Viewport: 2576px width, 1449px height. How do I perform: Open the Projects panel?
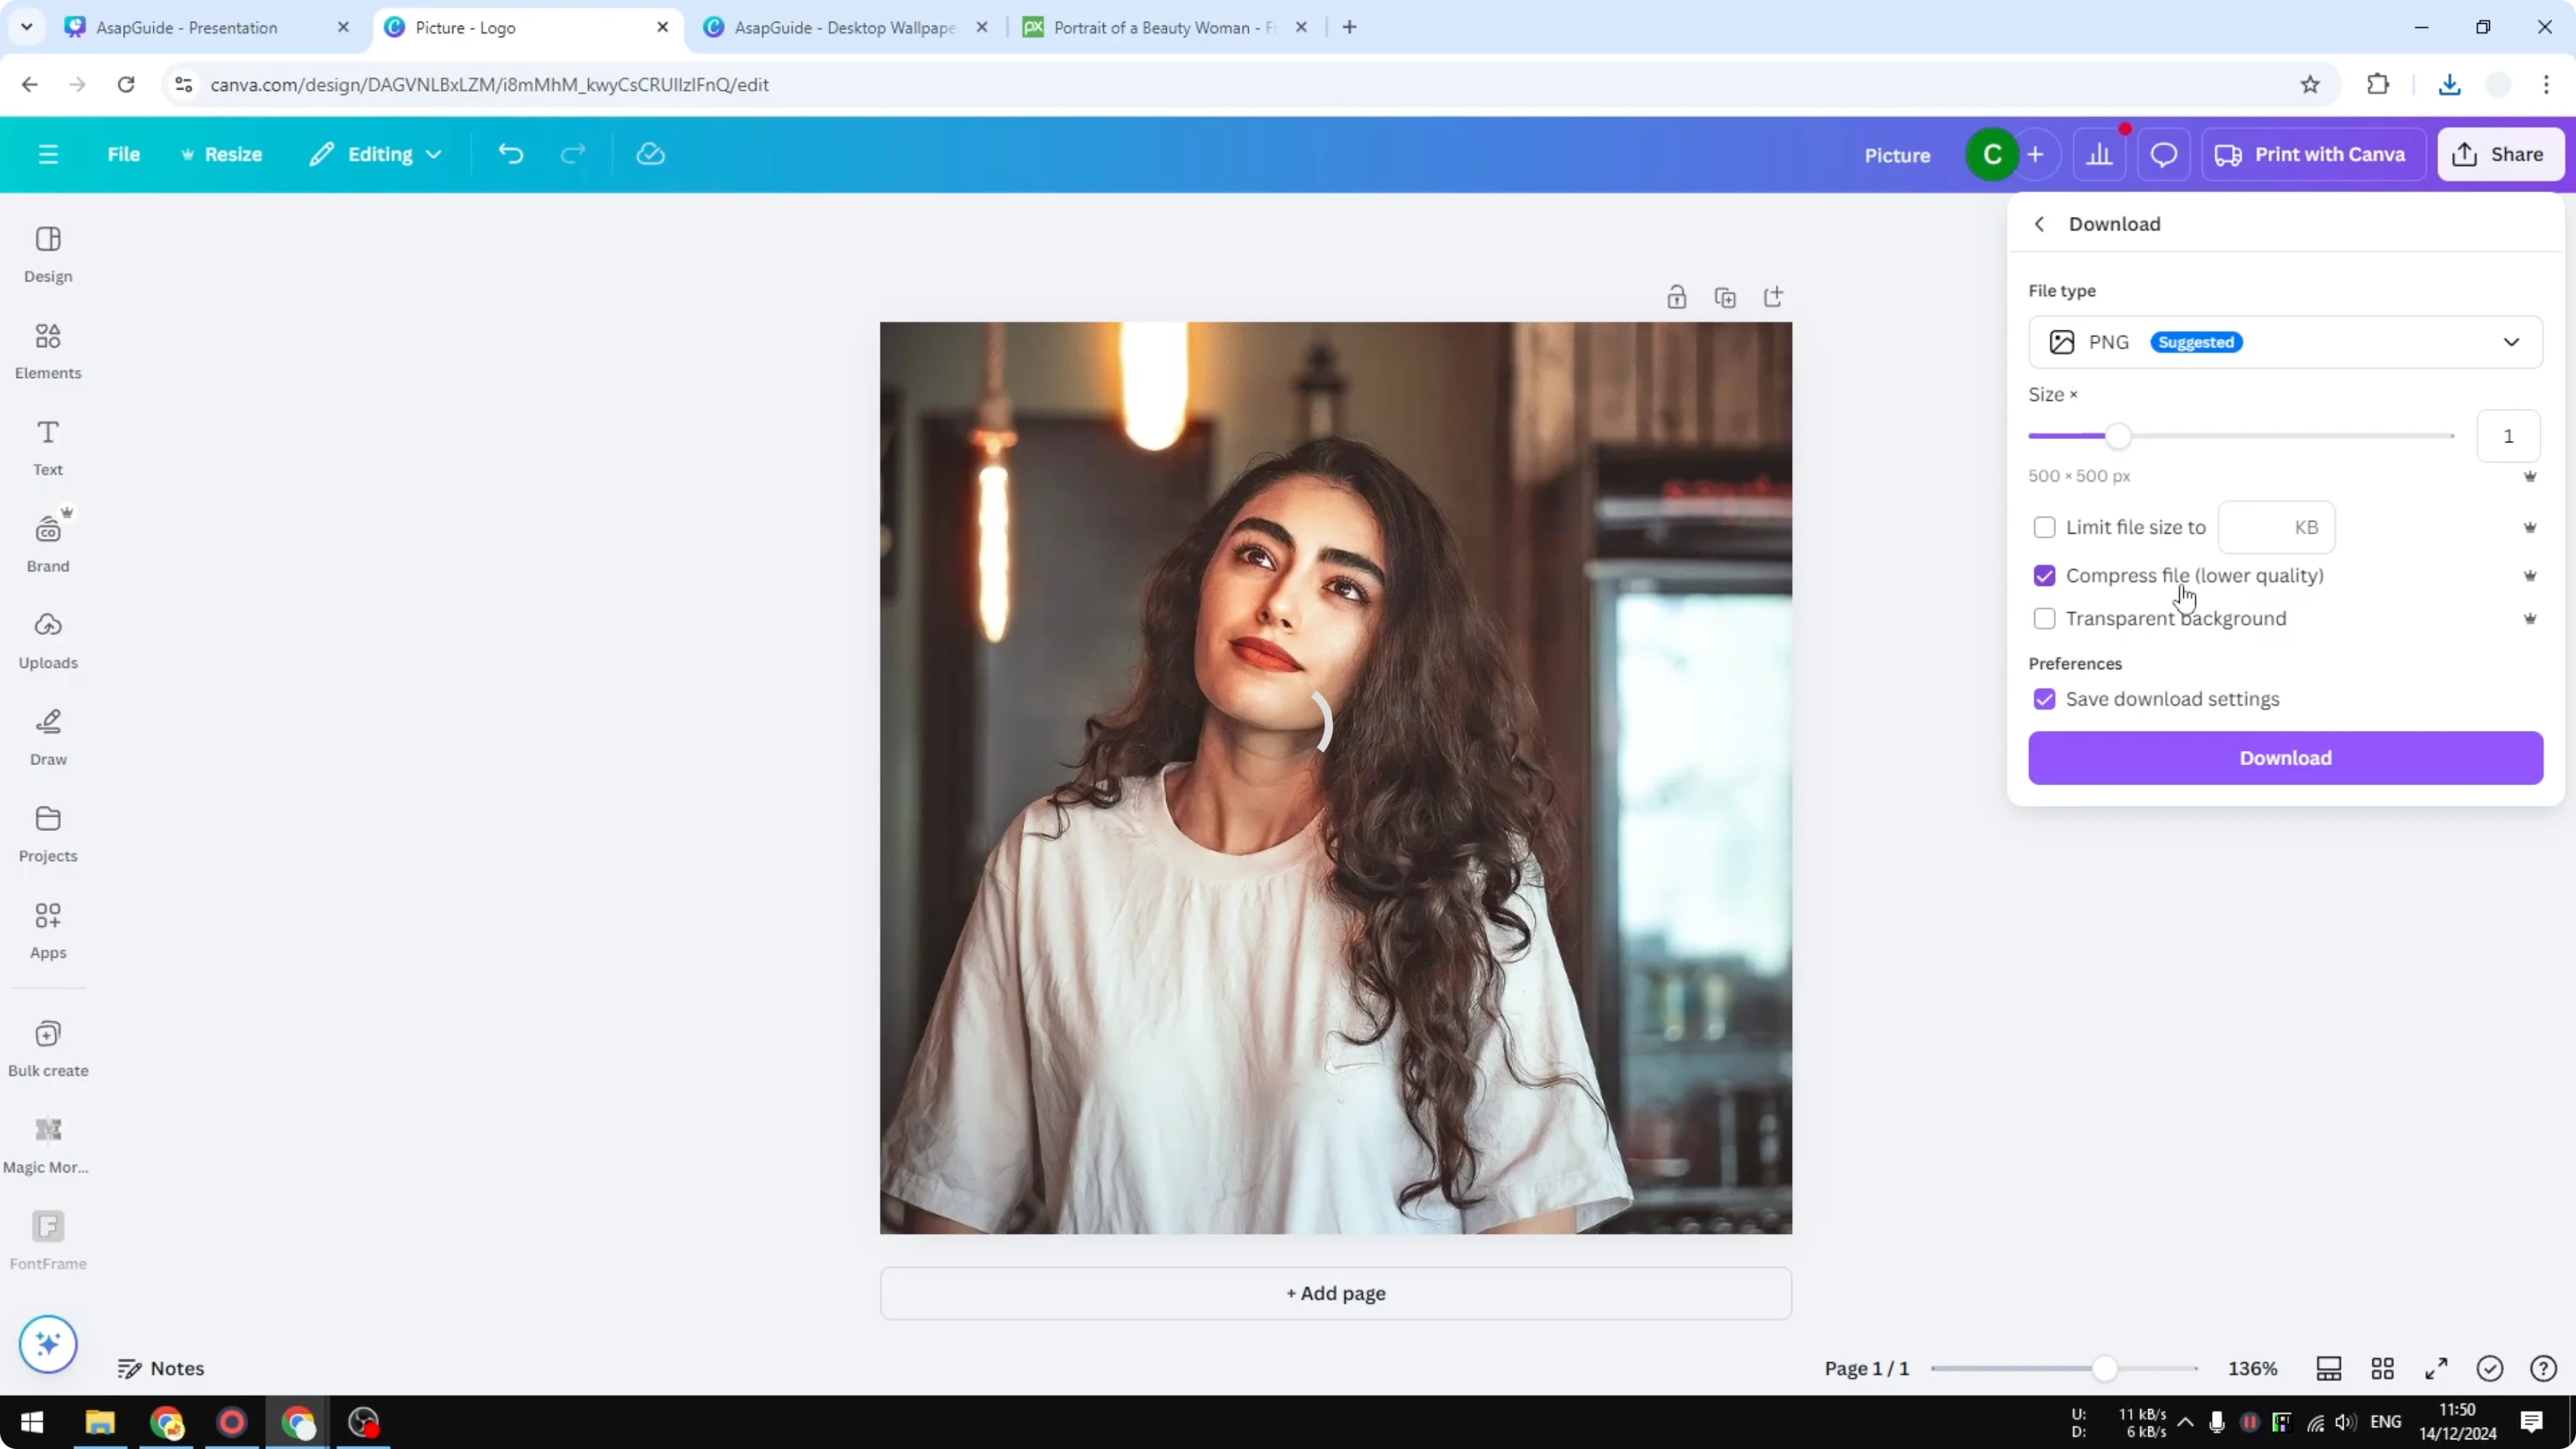tap(47, 832)
